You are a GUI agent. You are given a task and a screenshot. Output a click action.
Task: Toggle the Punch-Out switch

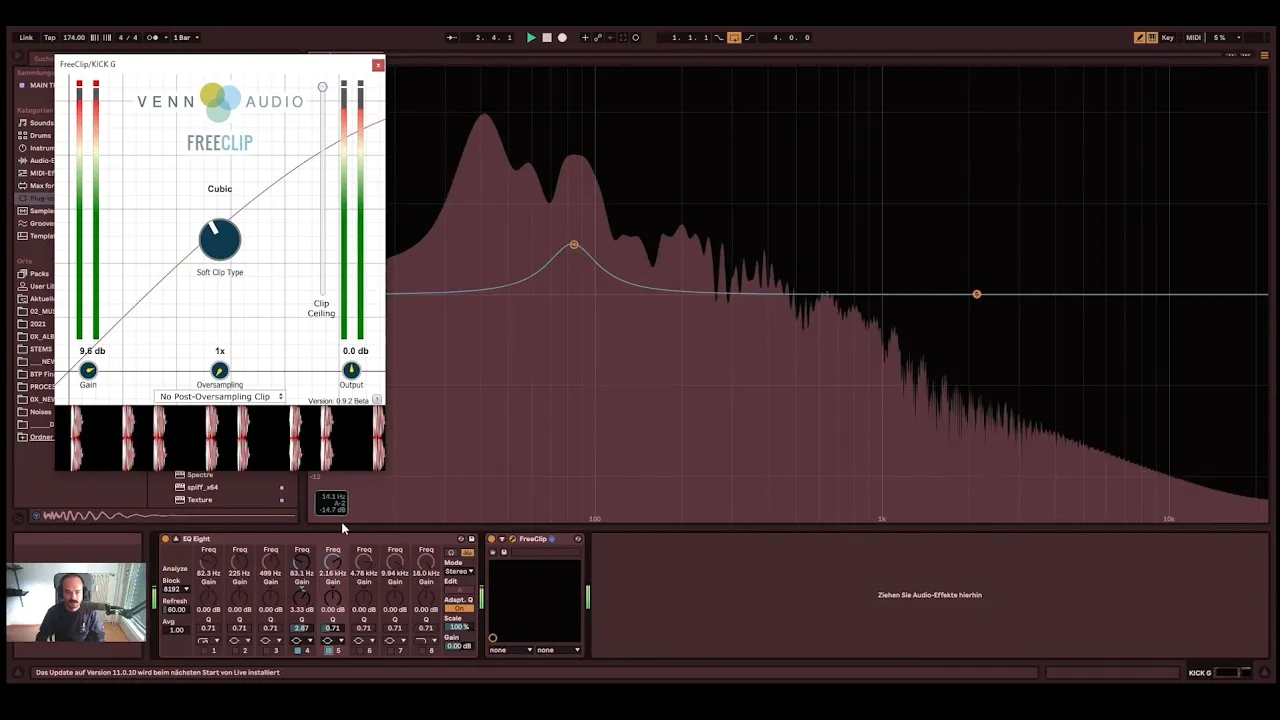click(749, 38)
